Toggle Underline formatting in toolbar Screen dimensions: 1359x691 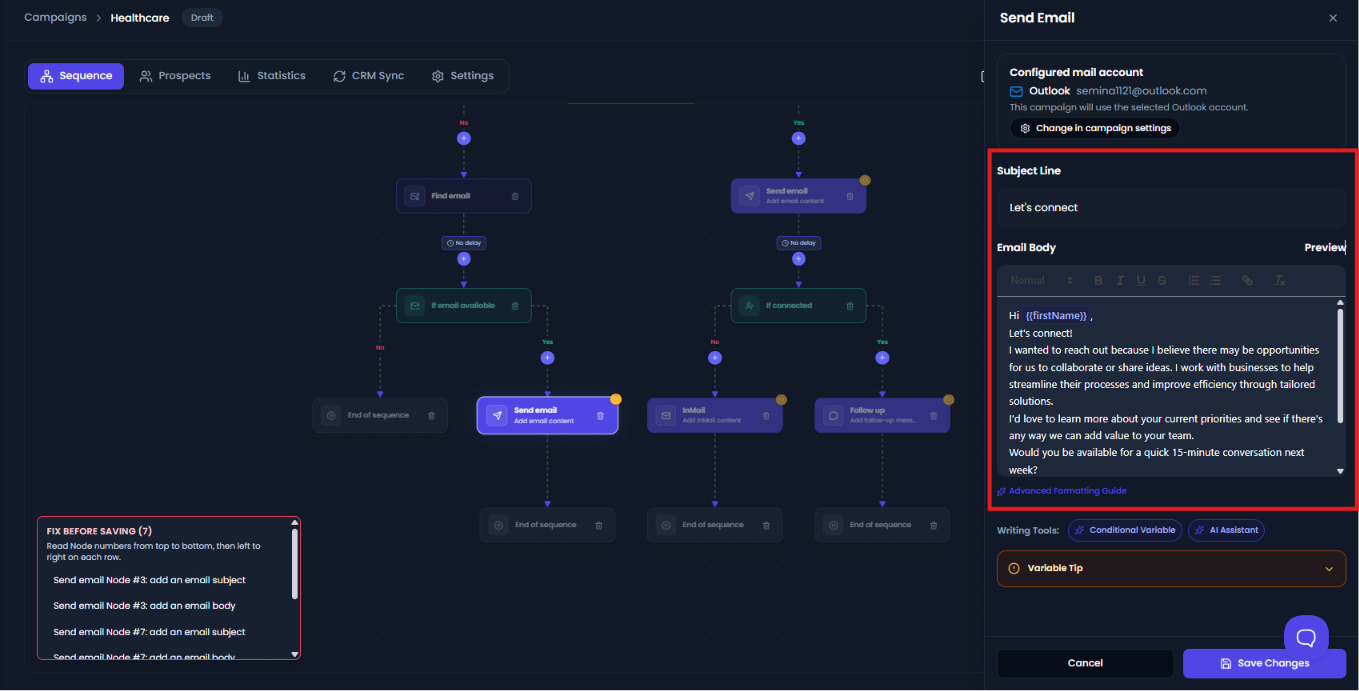tap(1141, 281)
